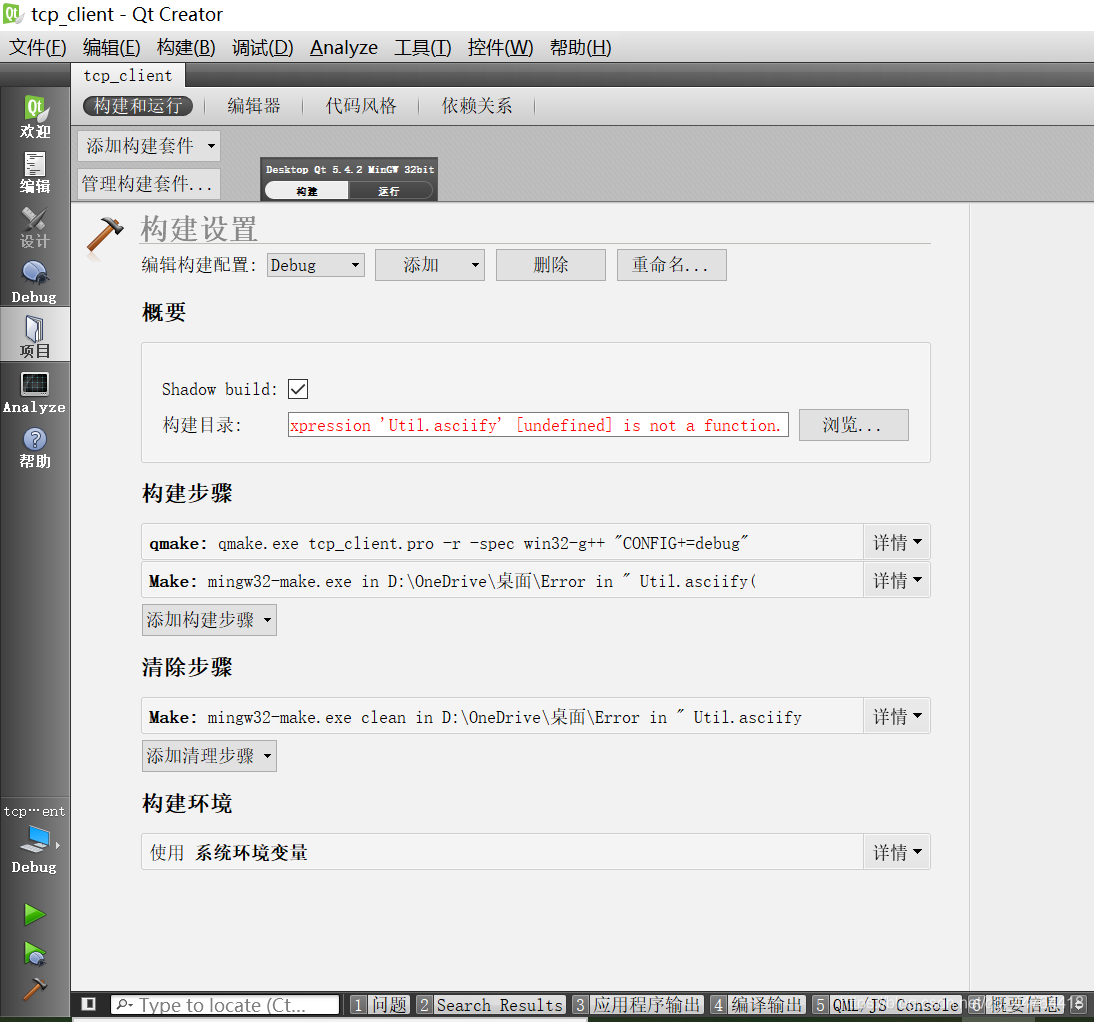Expand the 添加构建步骤 dropdown
1094x1022 pixels.
point(208,619)
